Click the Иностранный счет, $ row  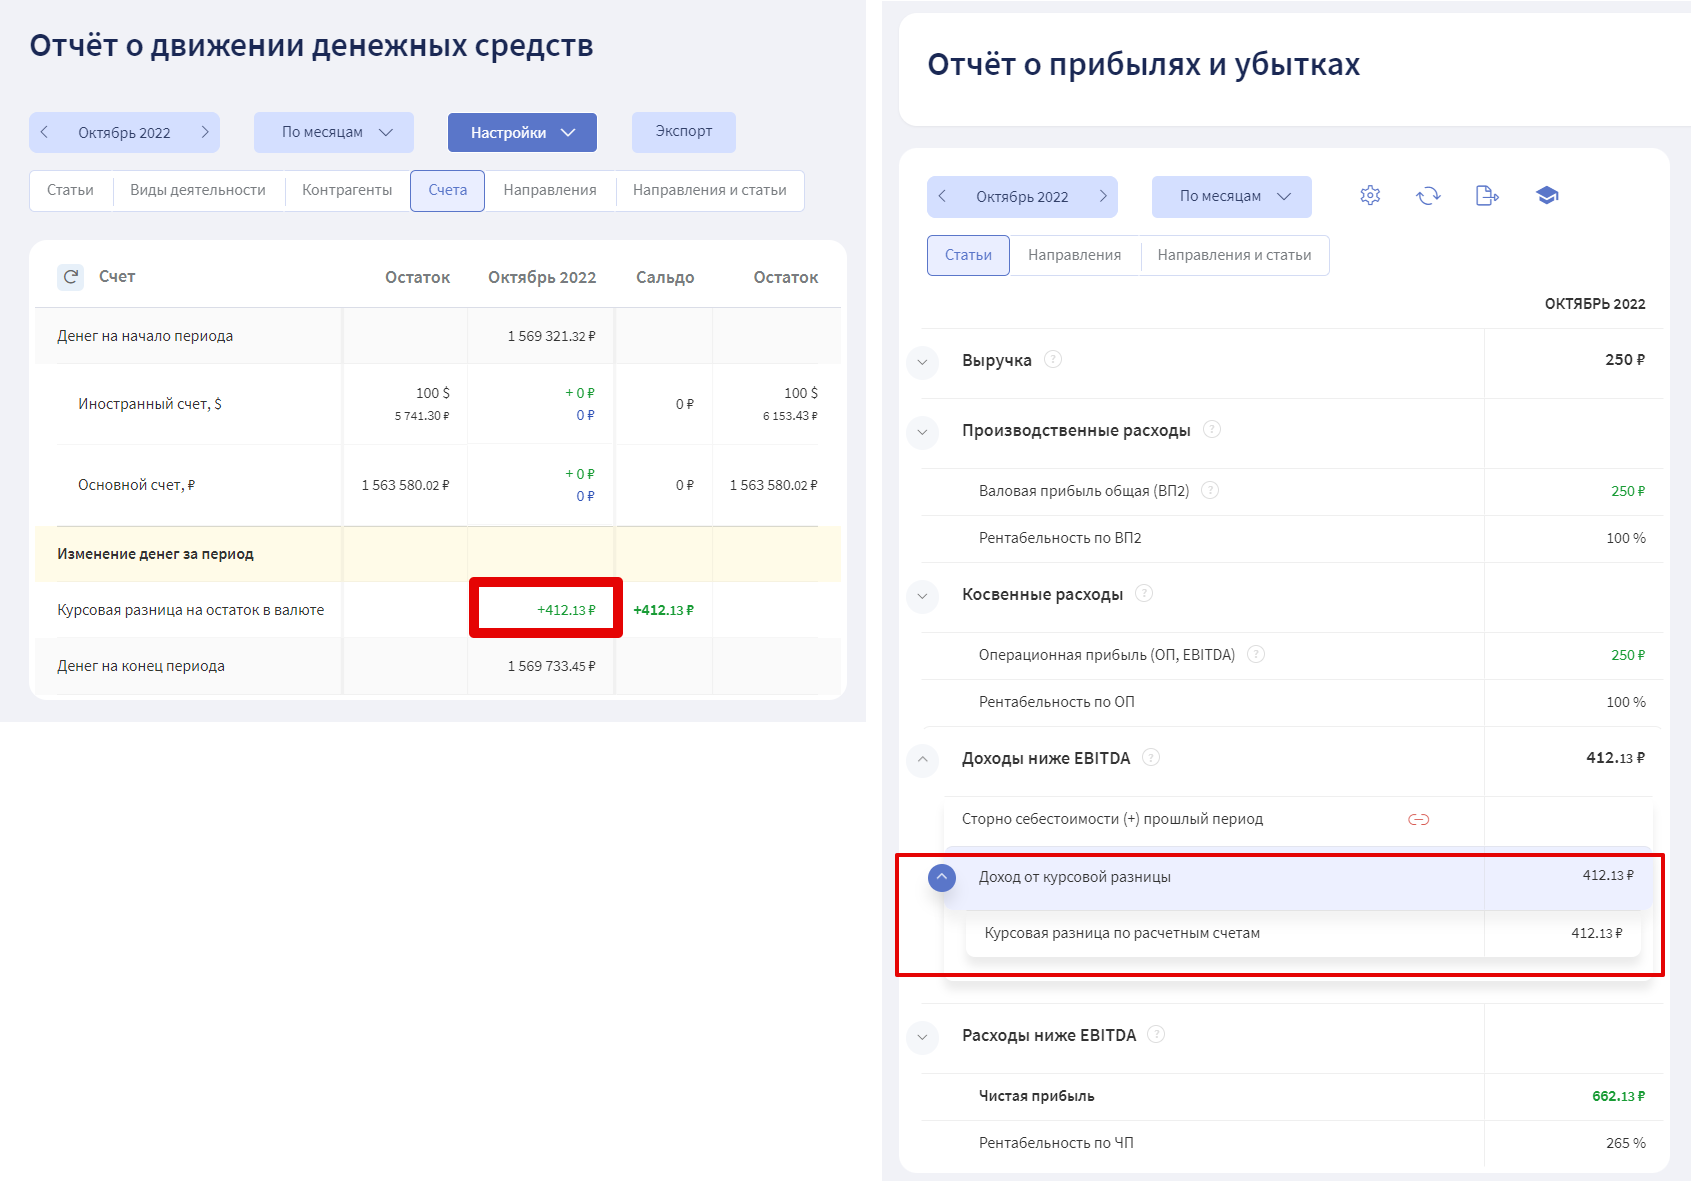click(438, 404)
